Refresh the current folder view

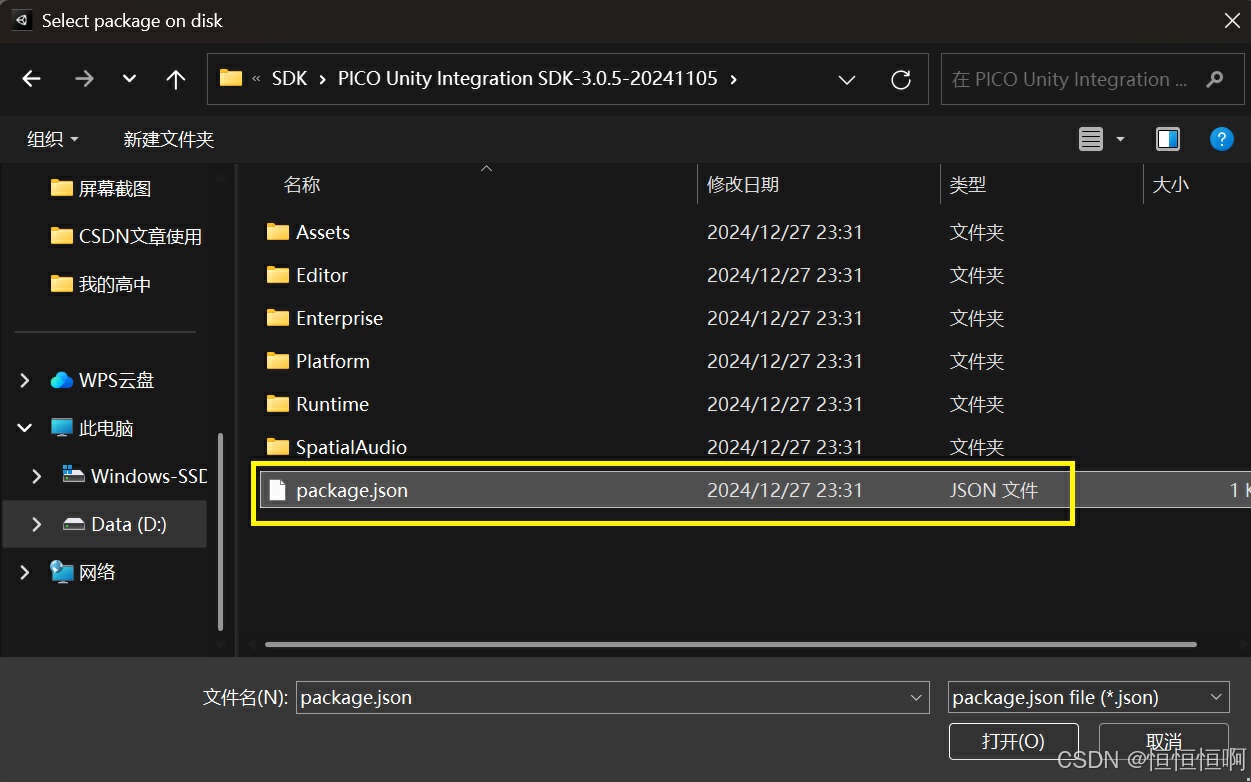(x=901, y=79)
